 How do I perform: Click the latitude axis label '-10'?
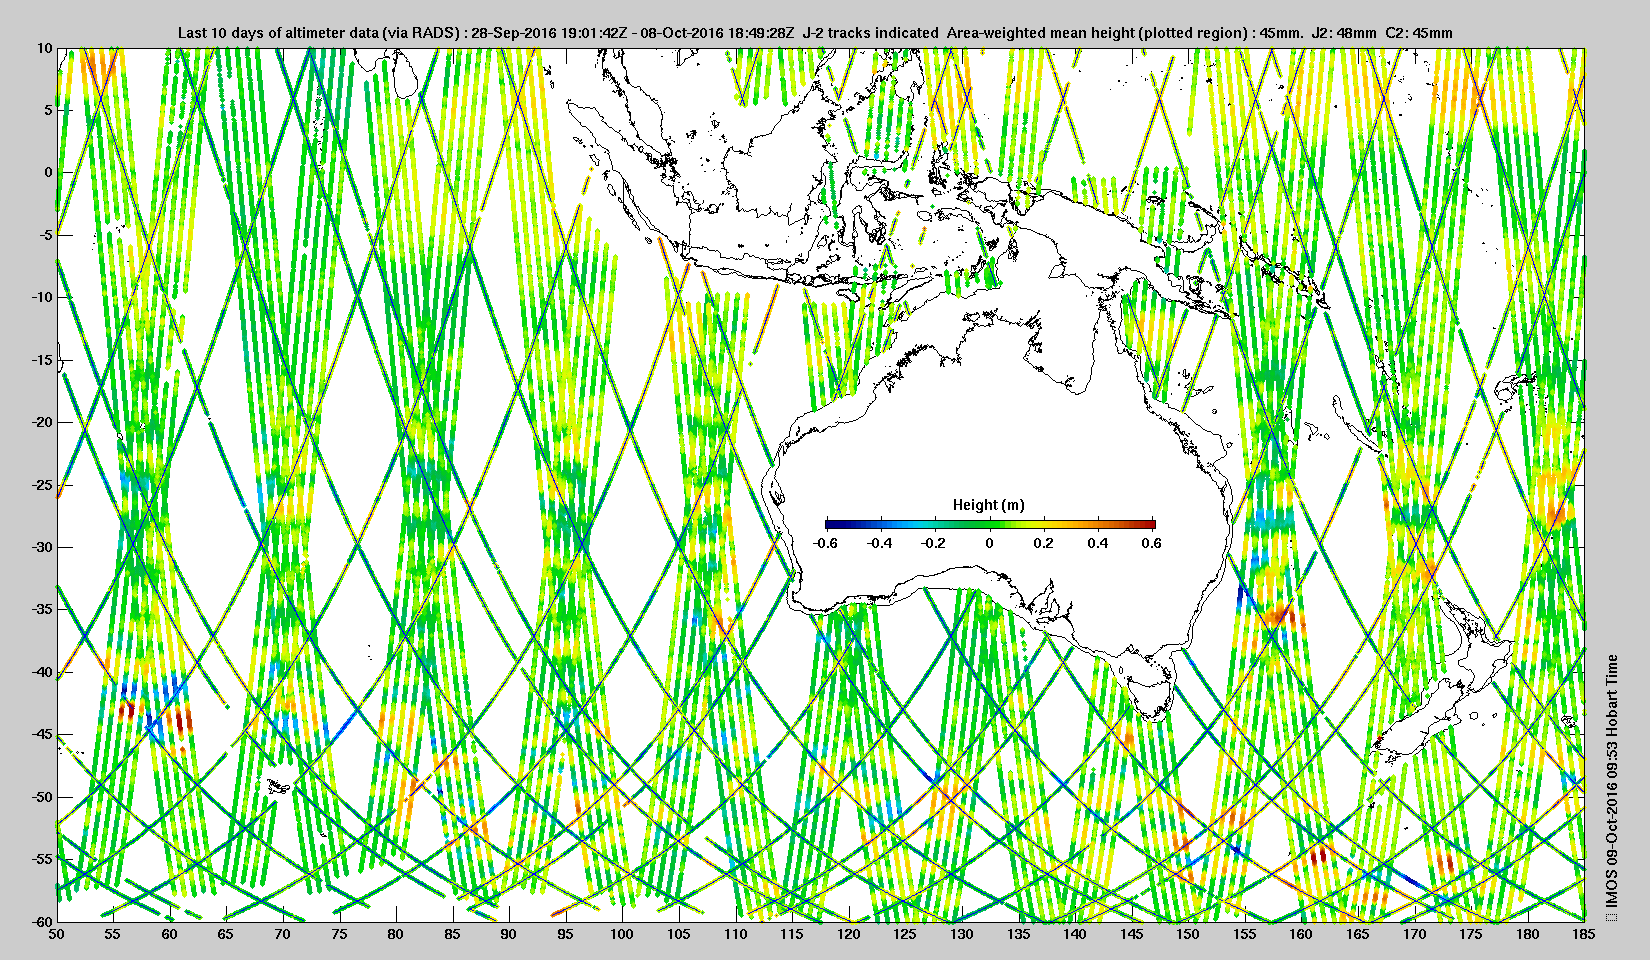point(42,297)
